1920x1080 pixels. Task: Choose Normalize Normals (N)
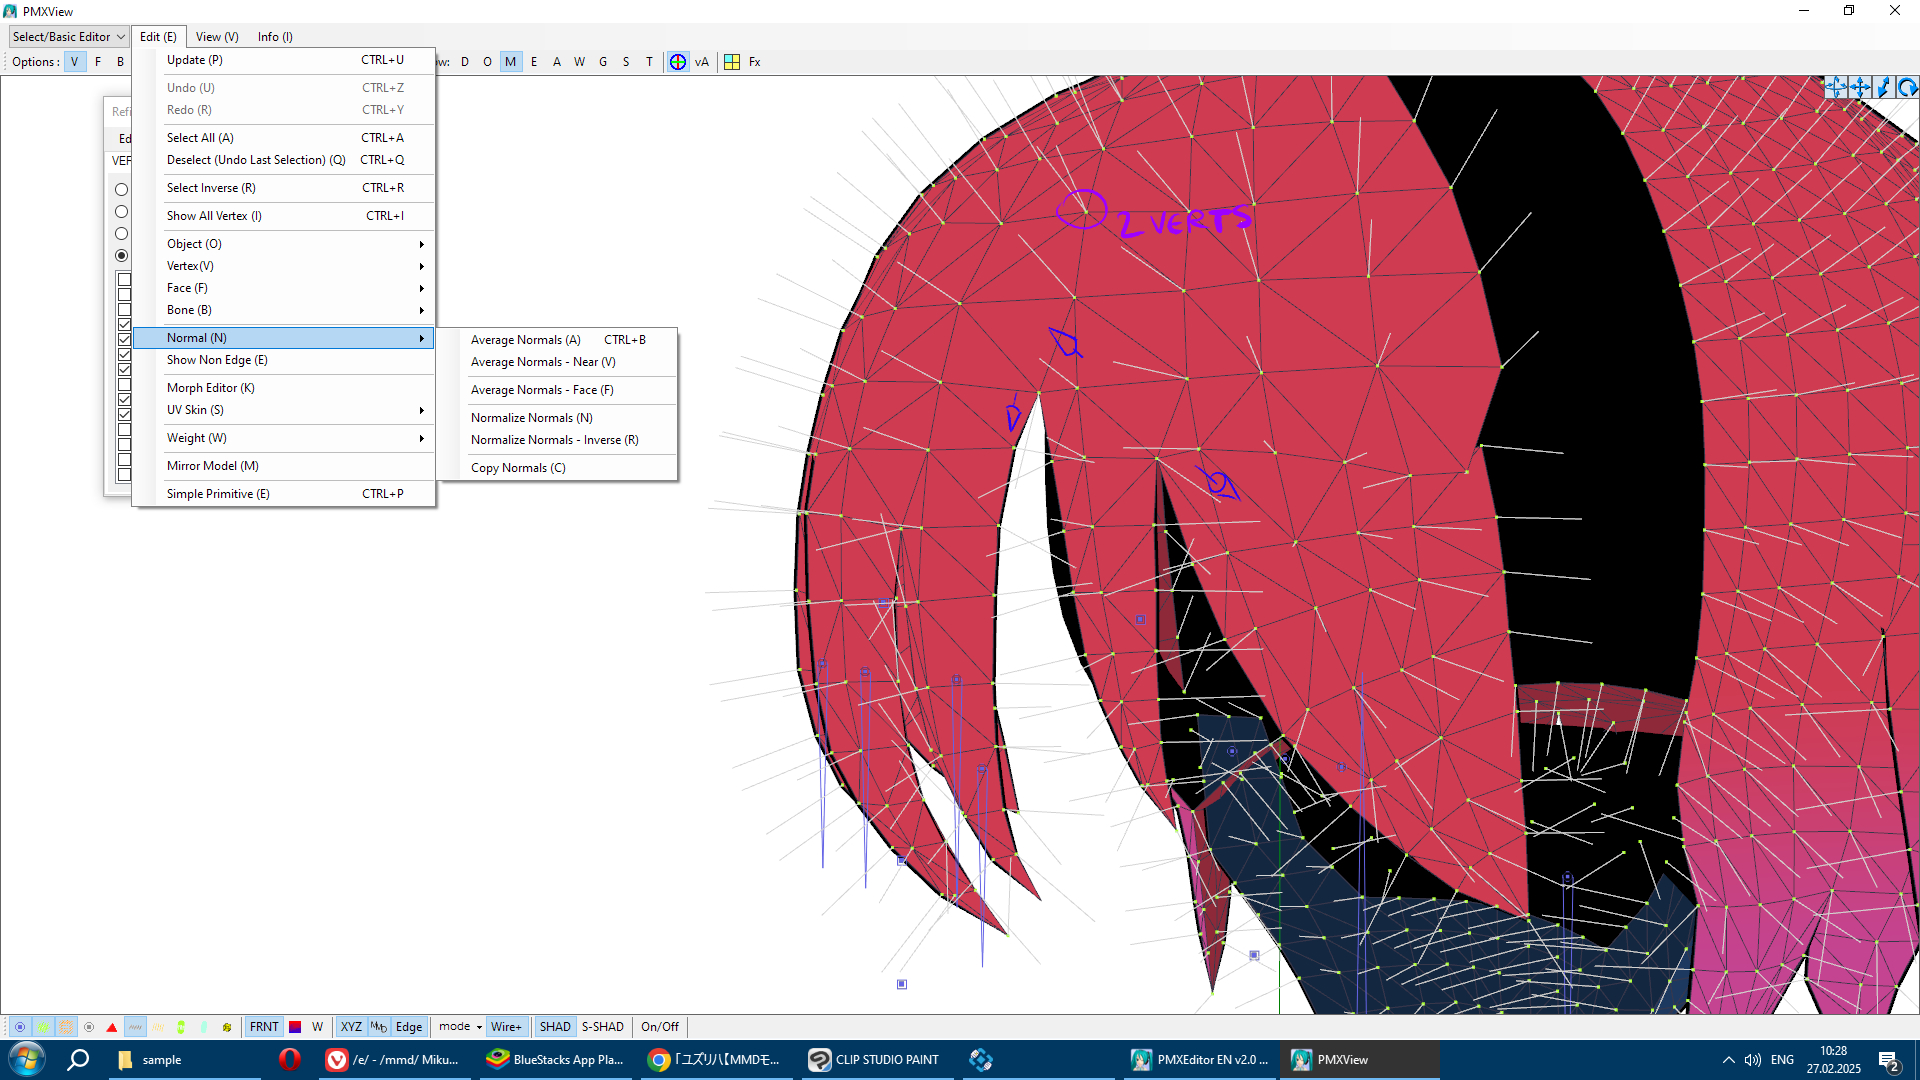pos(557,418)
